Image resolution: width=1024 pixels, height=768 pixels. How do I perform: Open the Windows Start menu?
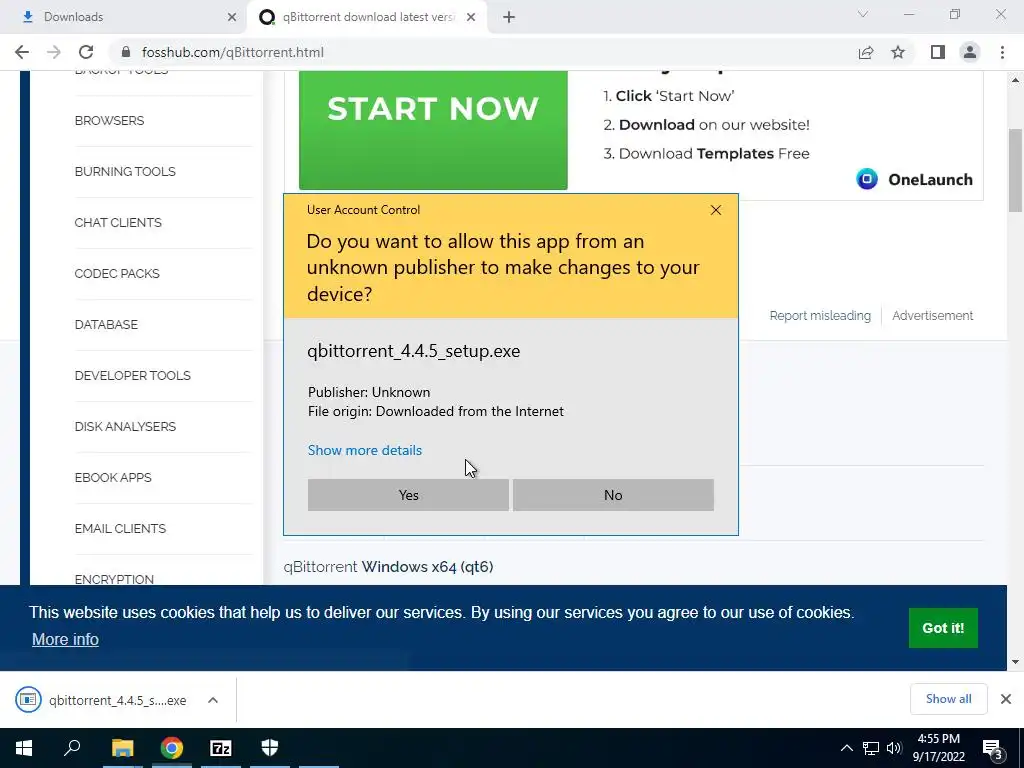(24, 748)
